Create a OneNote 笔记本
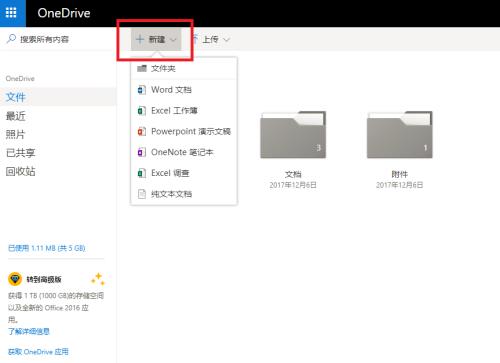The image size is (500, 363). (x=184, y=152)
